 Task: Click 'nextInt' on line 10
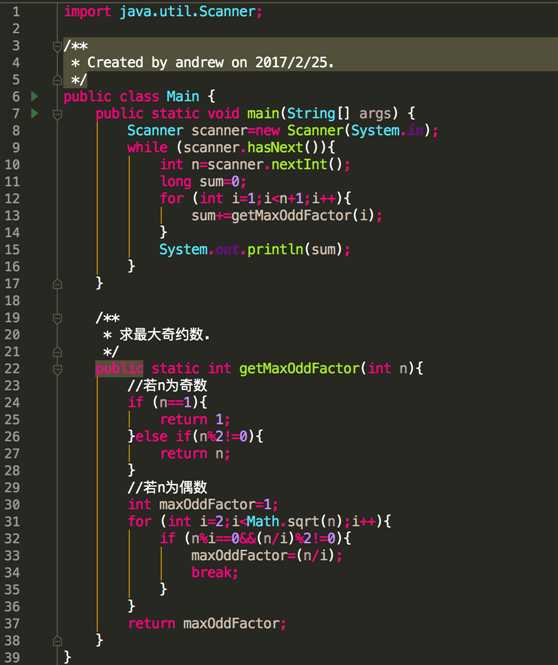[x=299, y=165]
